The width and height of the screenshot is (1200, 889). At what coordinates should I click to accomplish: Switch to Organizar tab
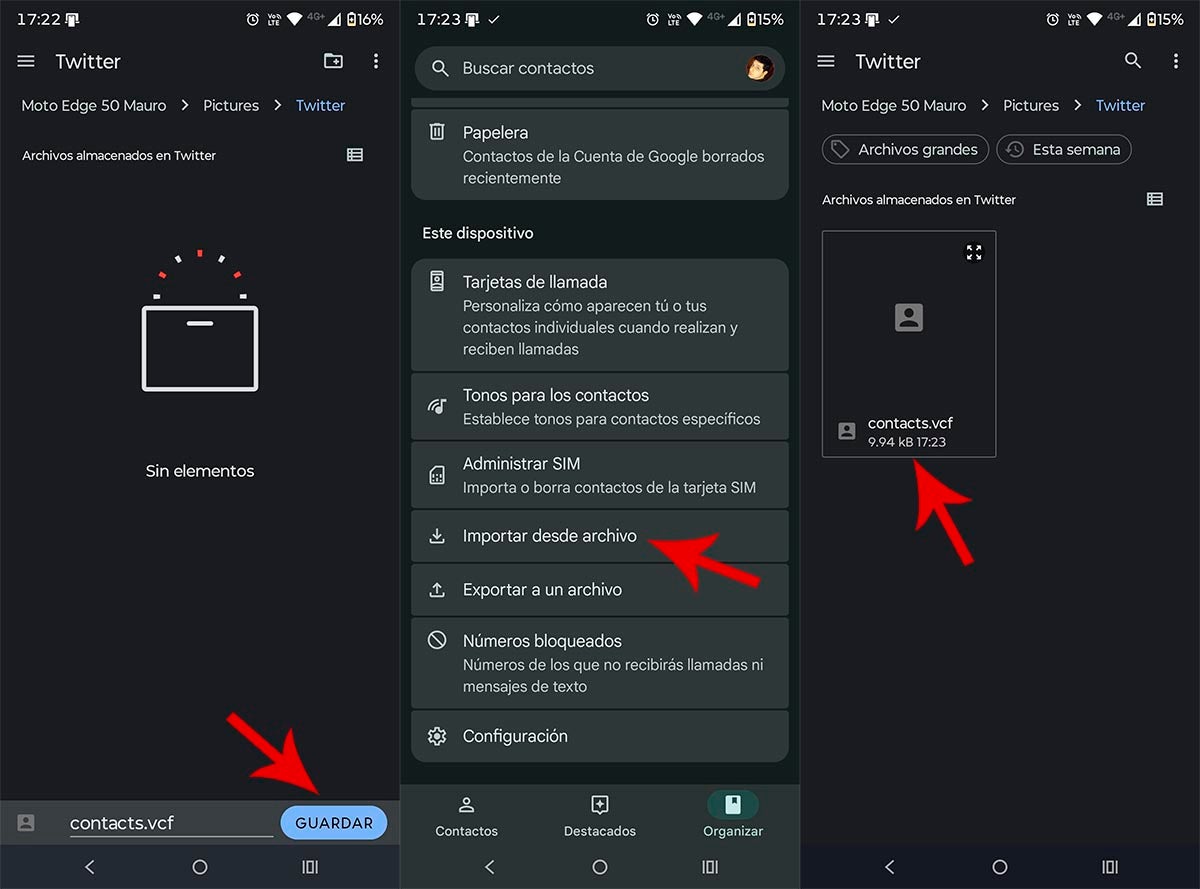coord(733,816)
